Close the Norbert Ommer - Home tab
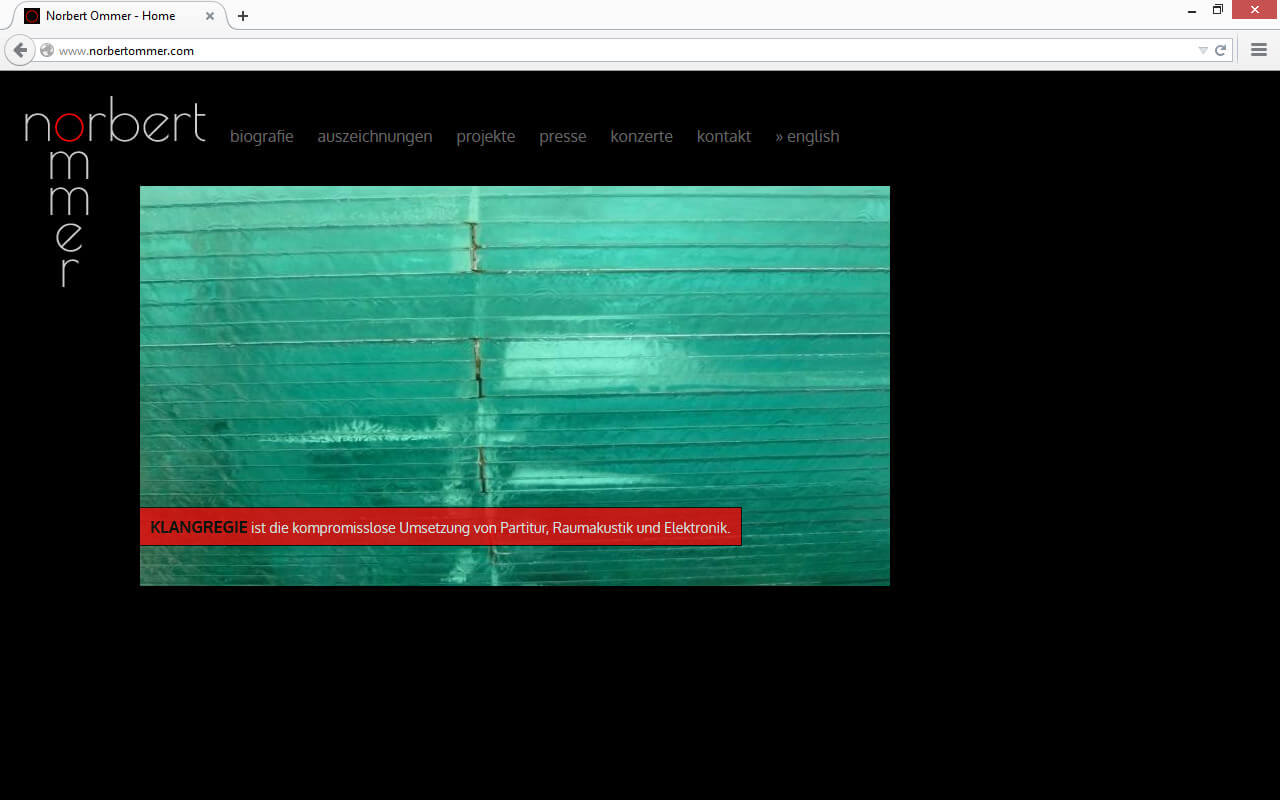 [209, 16]
